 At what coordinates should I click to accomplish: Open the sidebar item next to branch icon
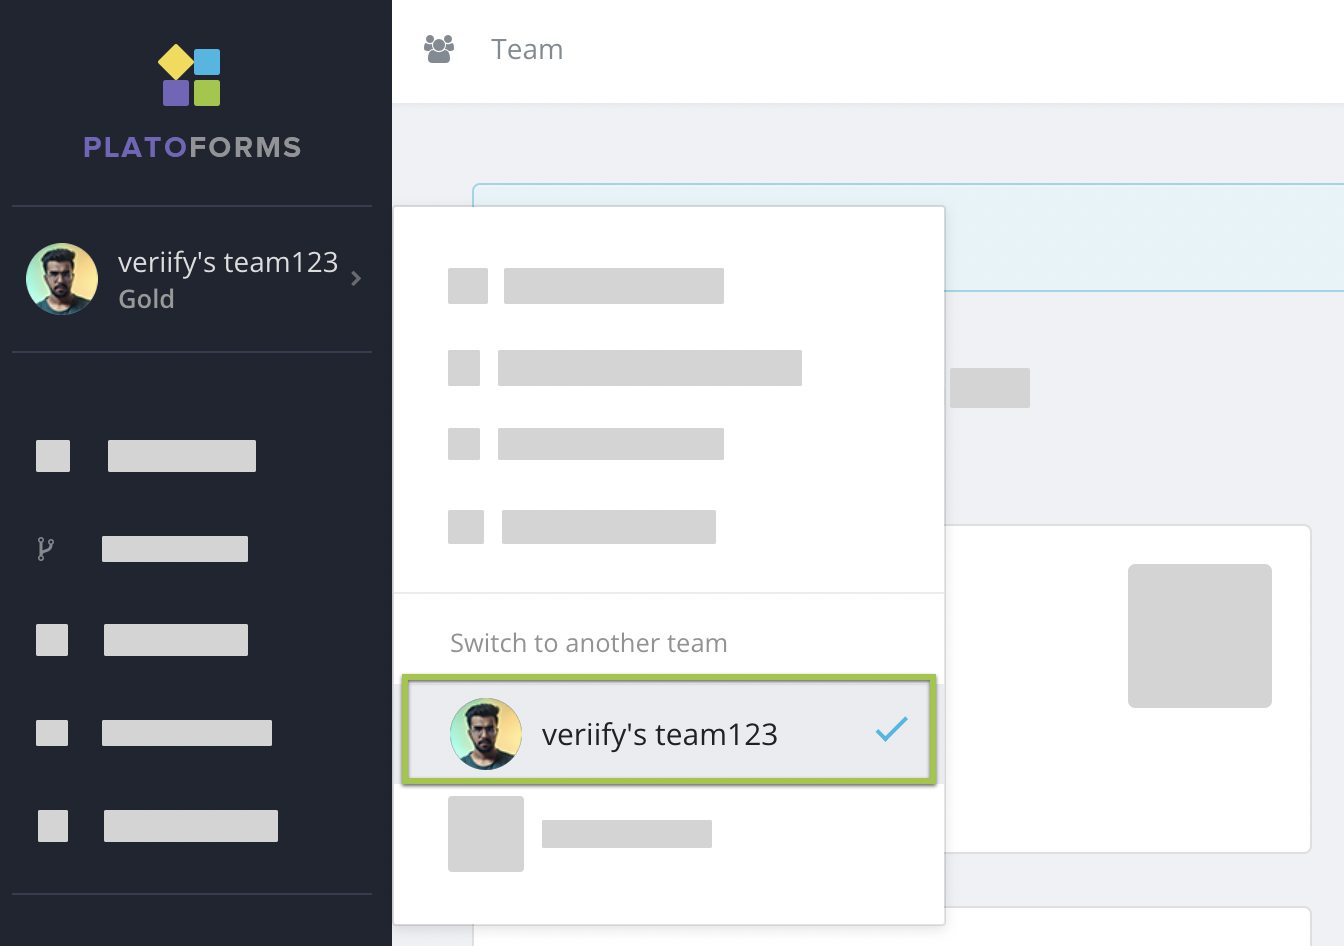175,549
